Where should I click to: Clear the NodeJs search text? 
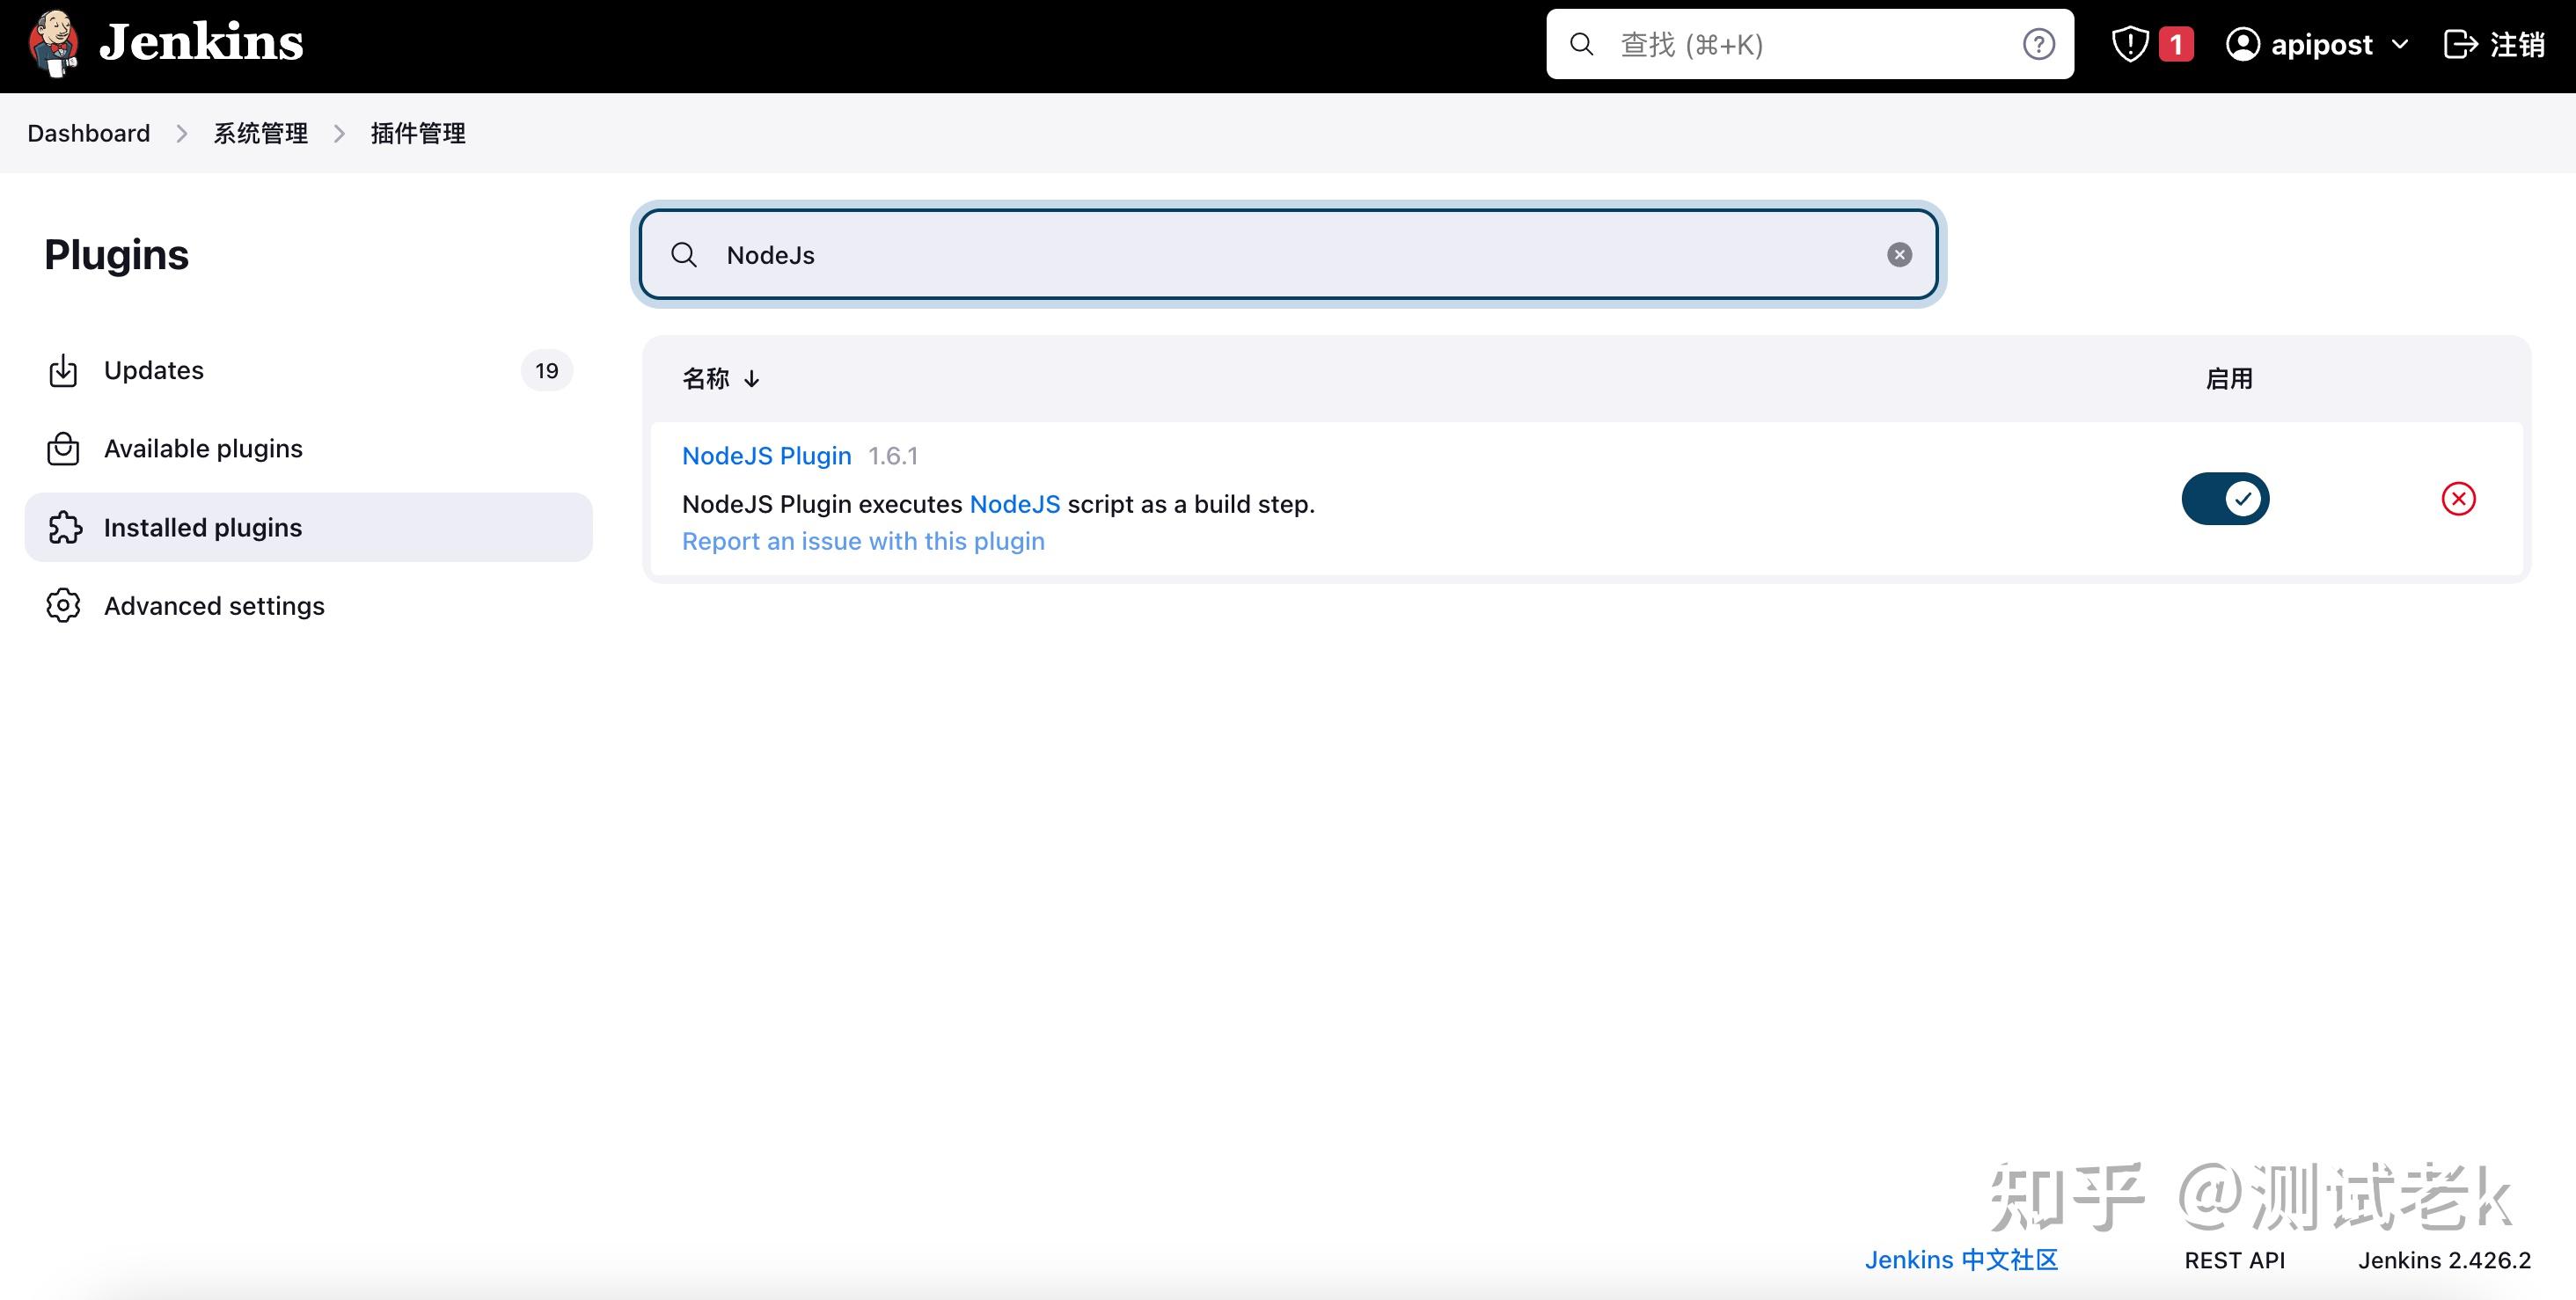click(1898, 254)
